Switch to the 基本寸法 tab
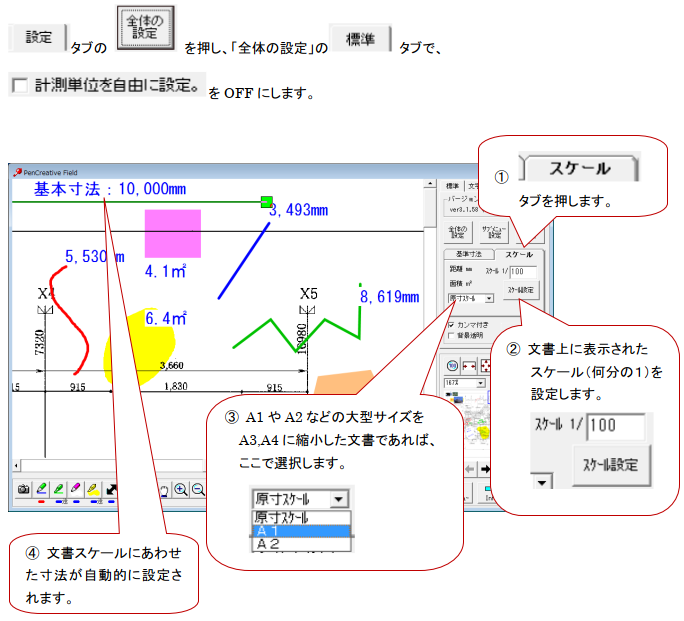684x621 pixels. [x=469, y=254]
